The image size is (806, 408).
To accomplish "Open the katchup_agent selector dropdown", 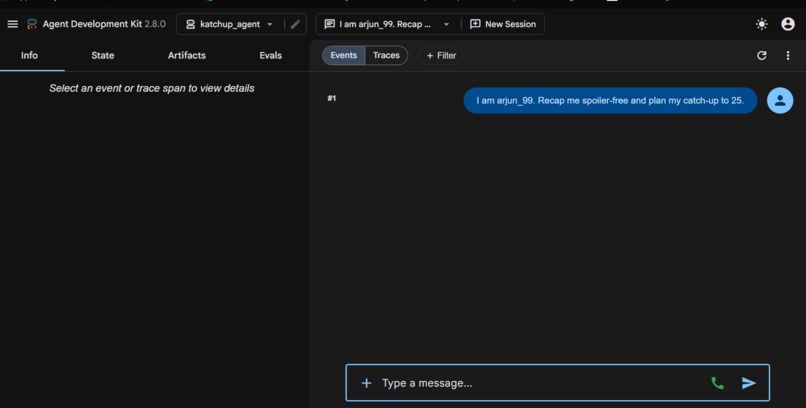I will 230,24.
